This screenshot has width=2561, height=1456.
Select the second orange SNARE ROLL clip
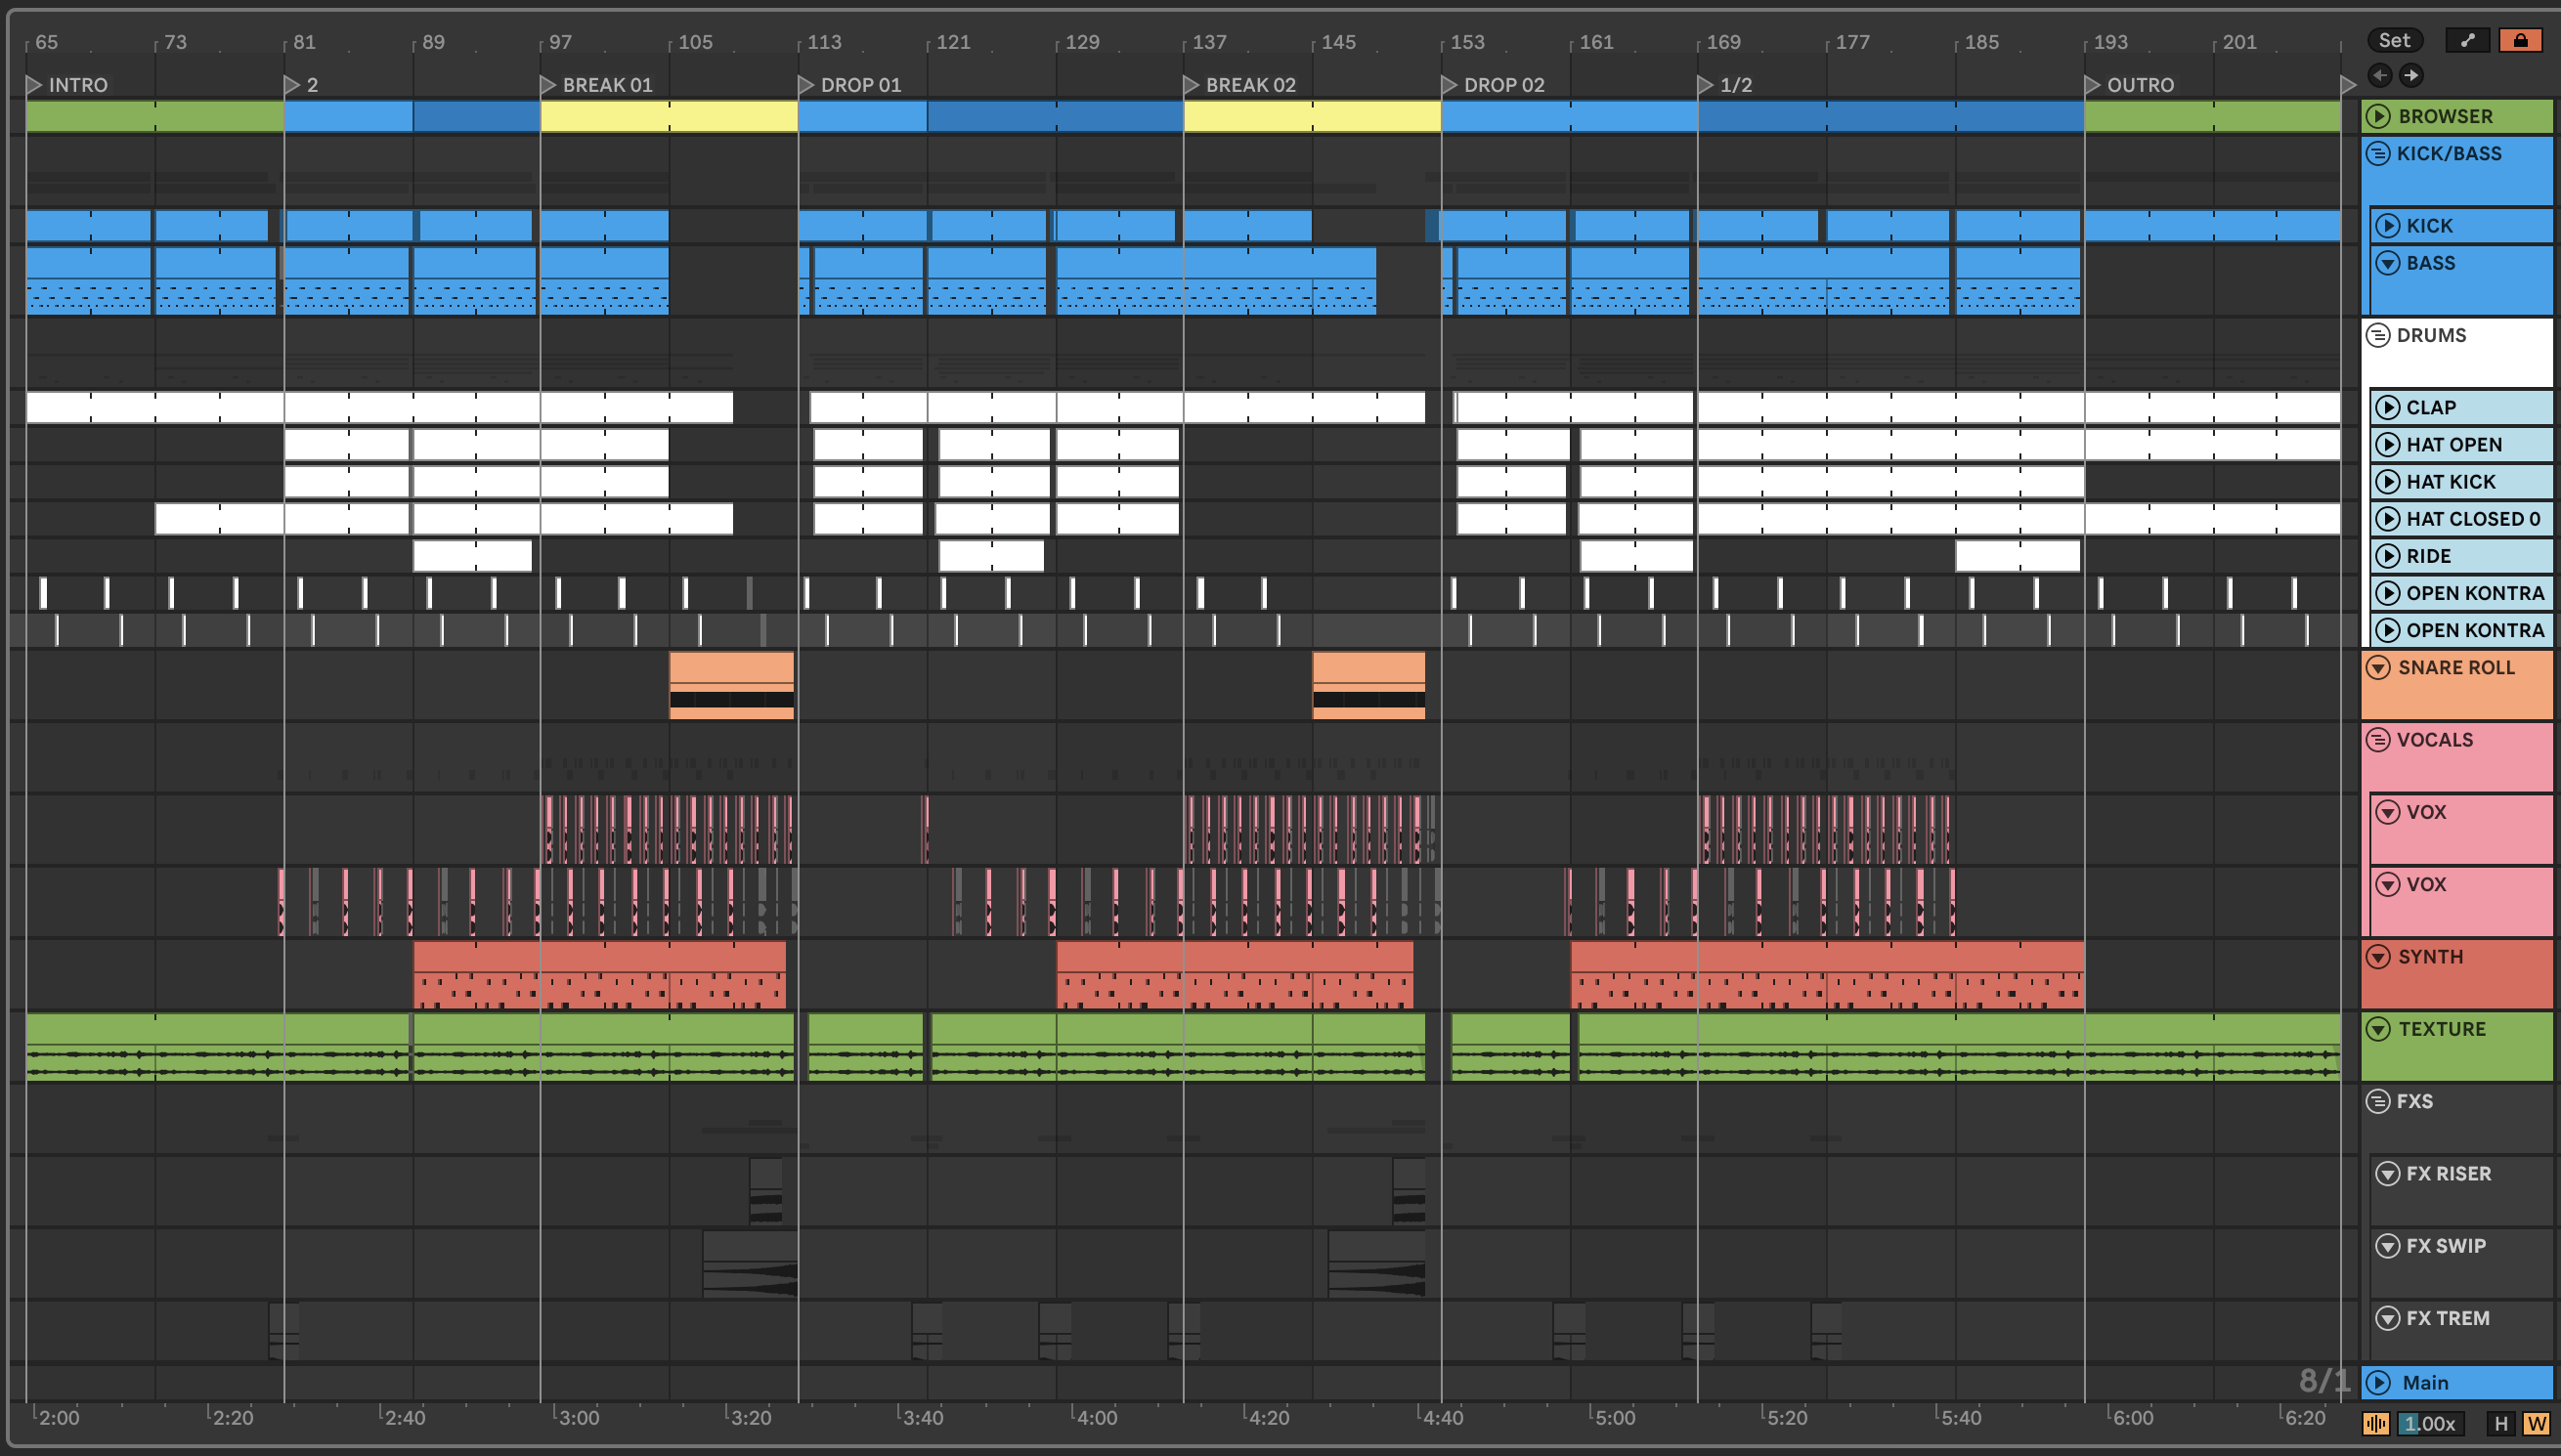click(x=1369, y=685)
